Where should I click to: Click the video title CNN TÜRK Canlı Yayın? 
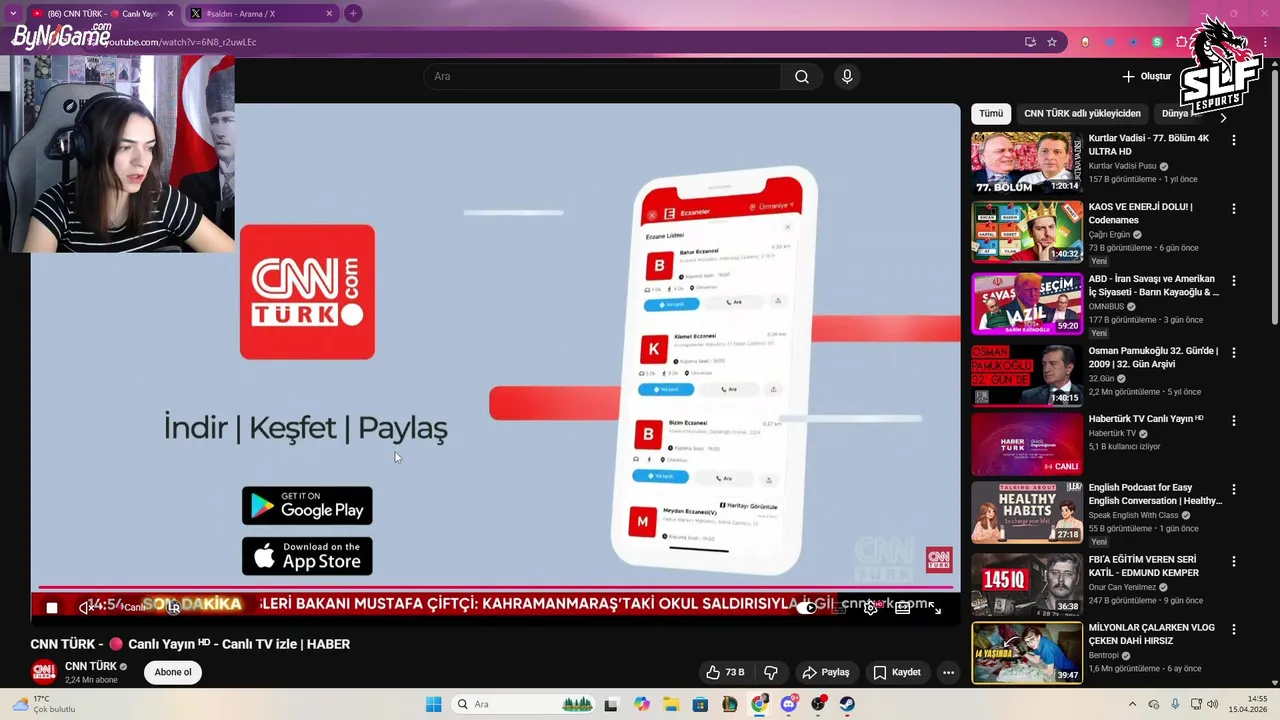[190, 644]
